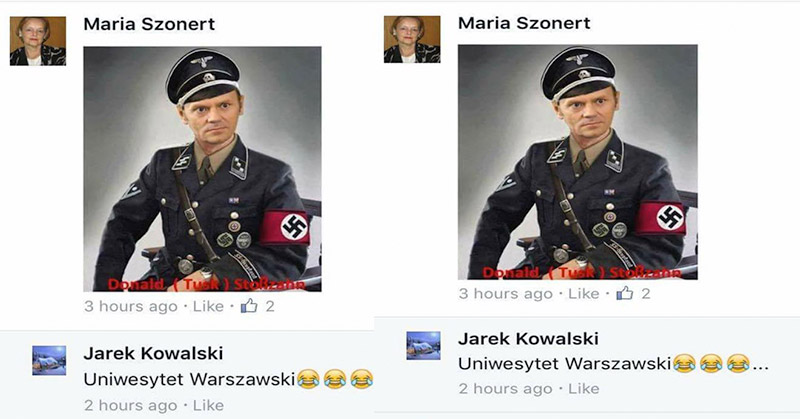The width and height of the screenshot is (800, 419).
Task: Click Jarek Kowalski's avatar in left comment
Action: [x=49, y=360]
